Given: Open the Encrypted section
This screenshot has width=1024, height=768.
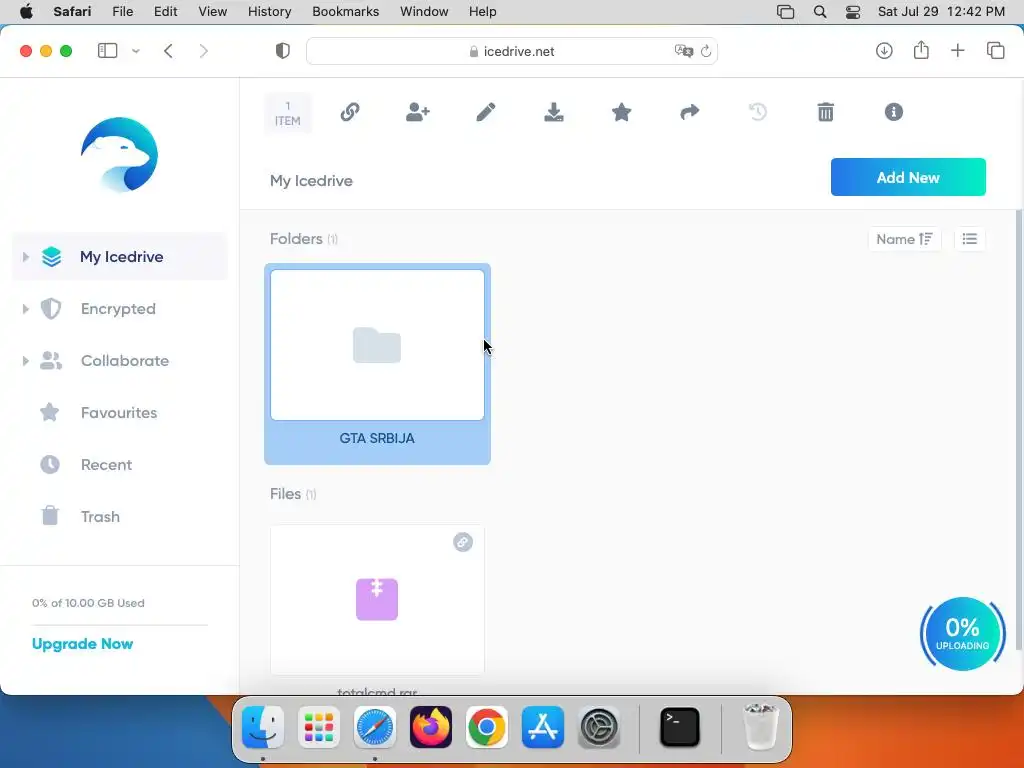Looking at the screenshot, I should (118, 309).
